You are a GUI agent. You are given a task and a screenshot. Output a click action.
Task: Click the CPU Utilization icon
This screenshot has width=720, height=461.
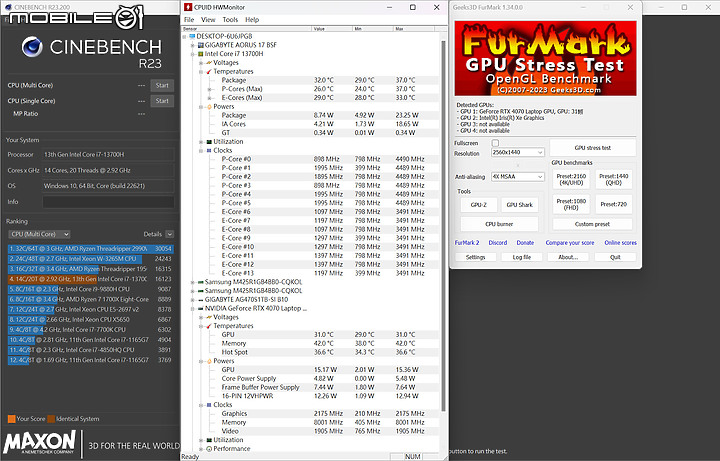point(209,142)
